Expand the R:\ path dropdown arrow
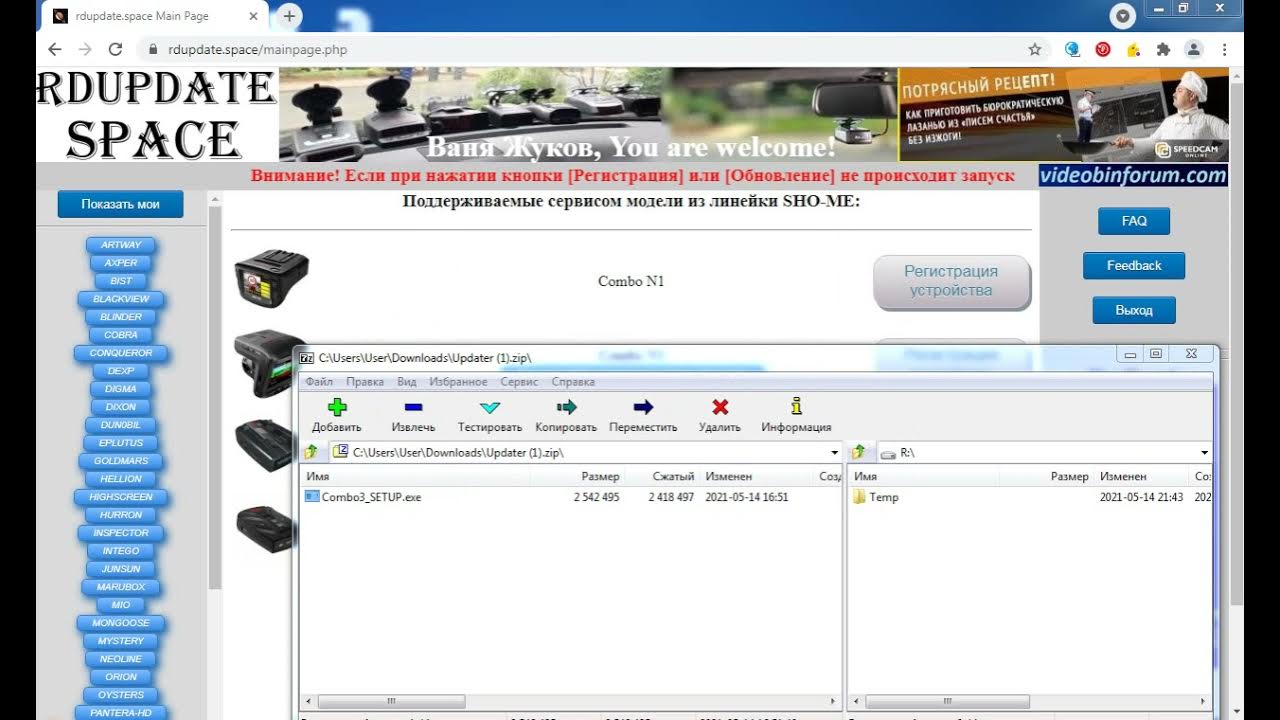The width and height of the screenshot is (1280, 720). (1204, 453)
